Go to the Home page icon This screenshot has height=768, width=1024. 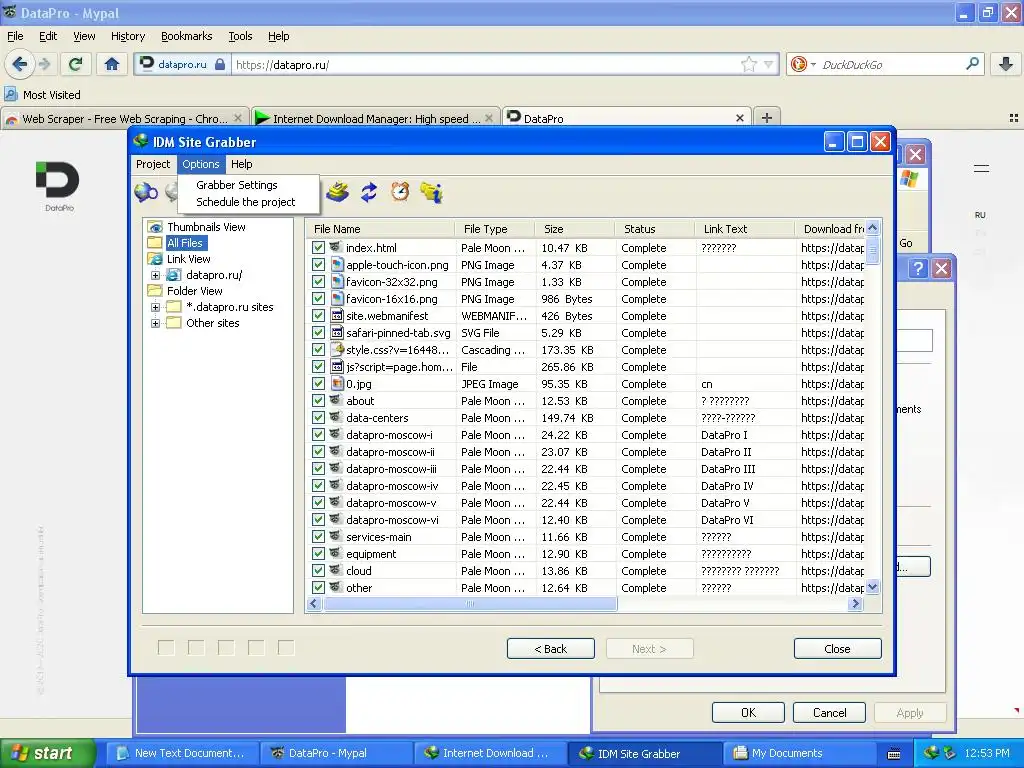tap(112, 64)
